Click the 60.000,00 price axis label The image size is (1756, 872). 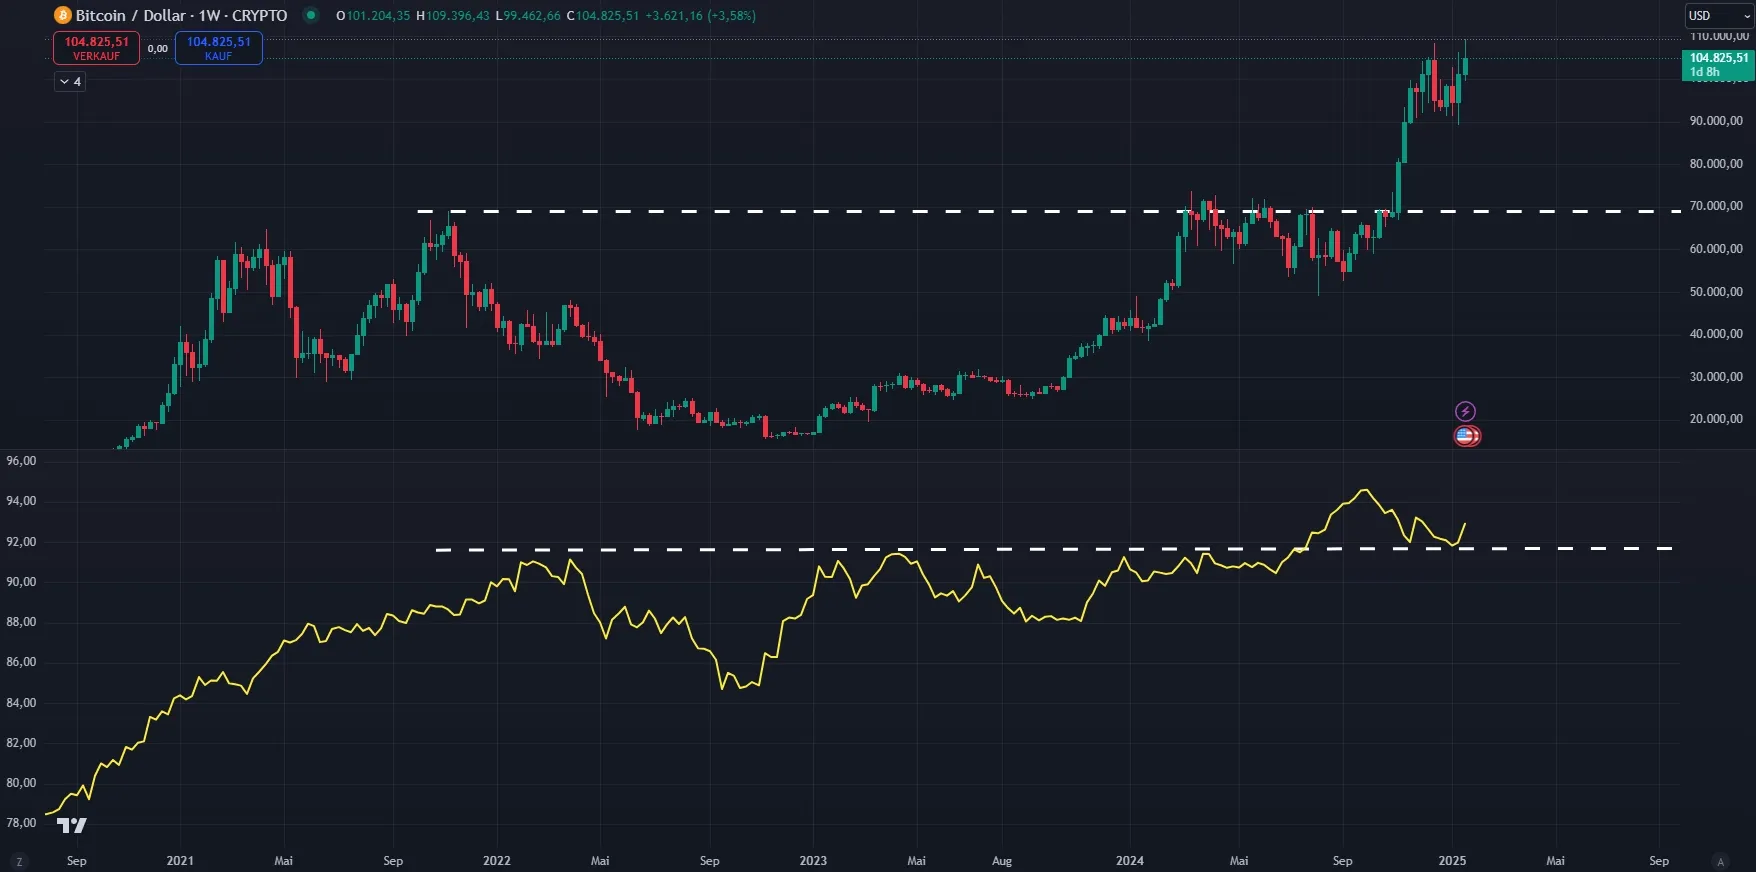(1716, 249)
